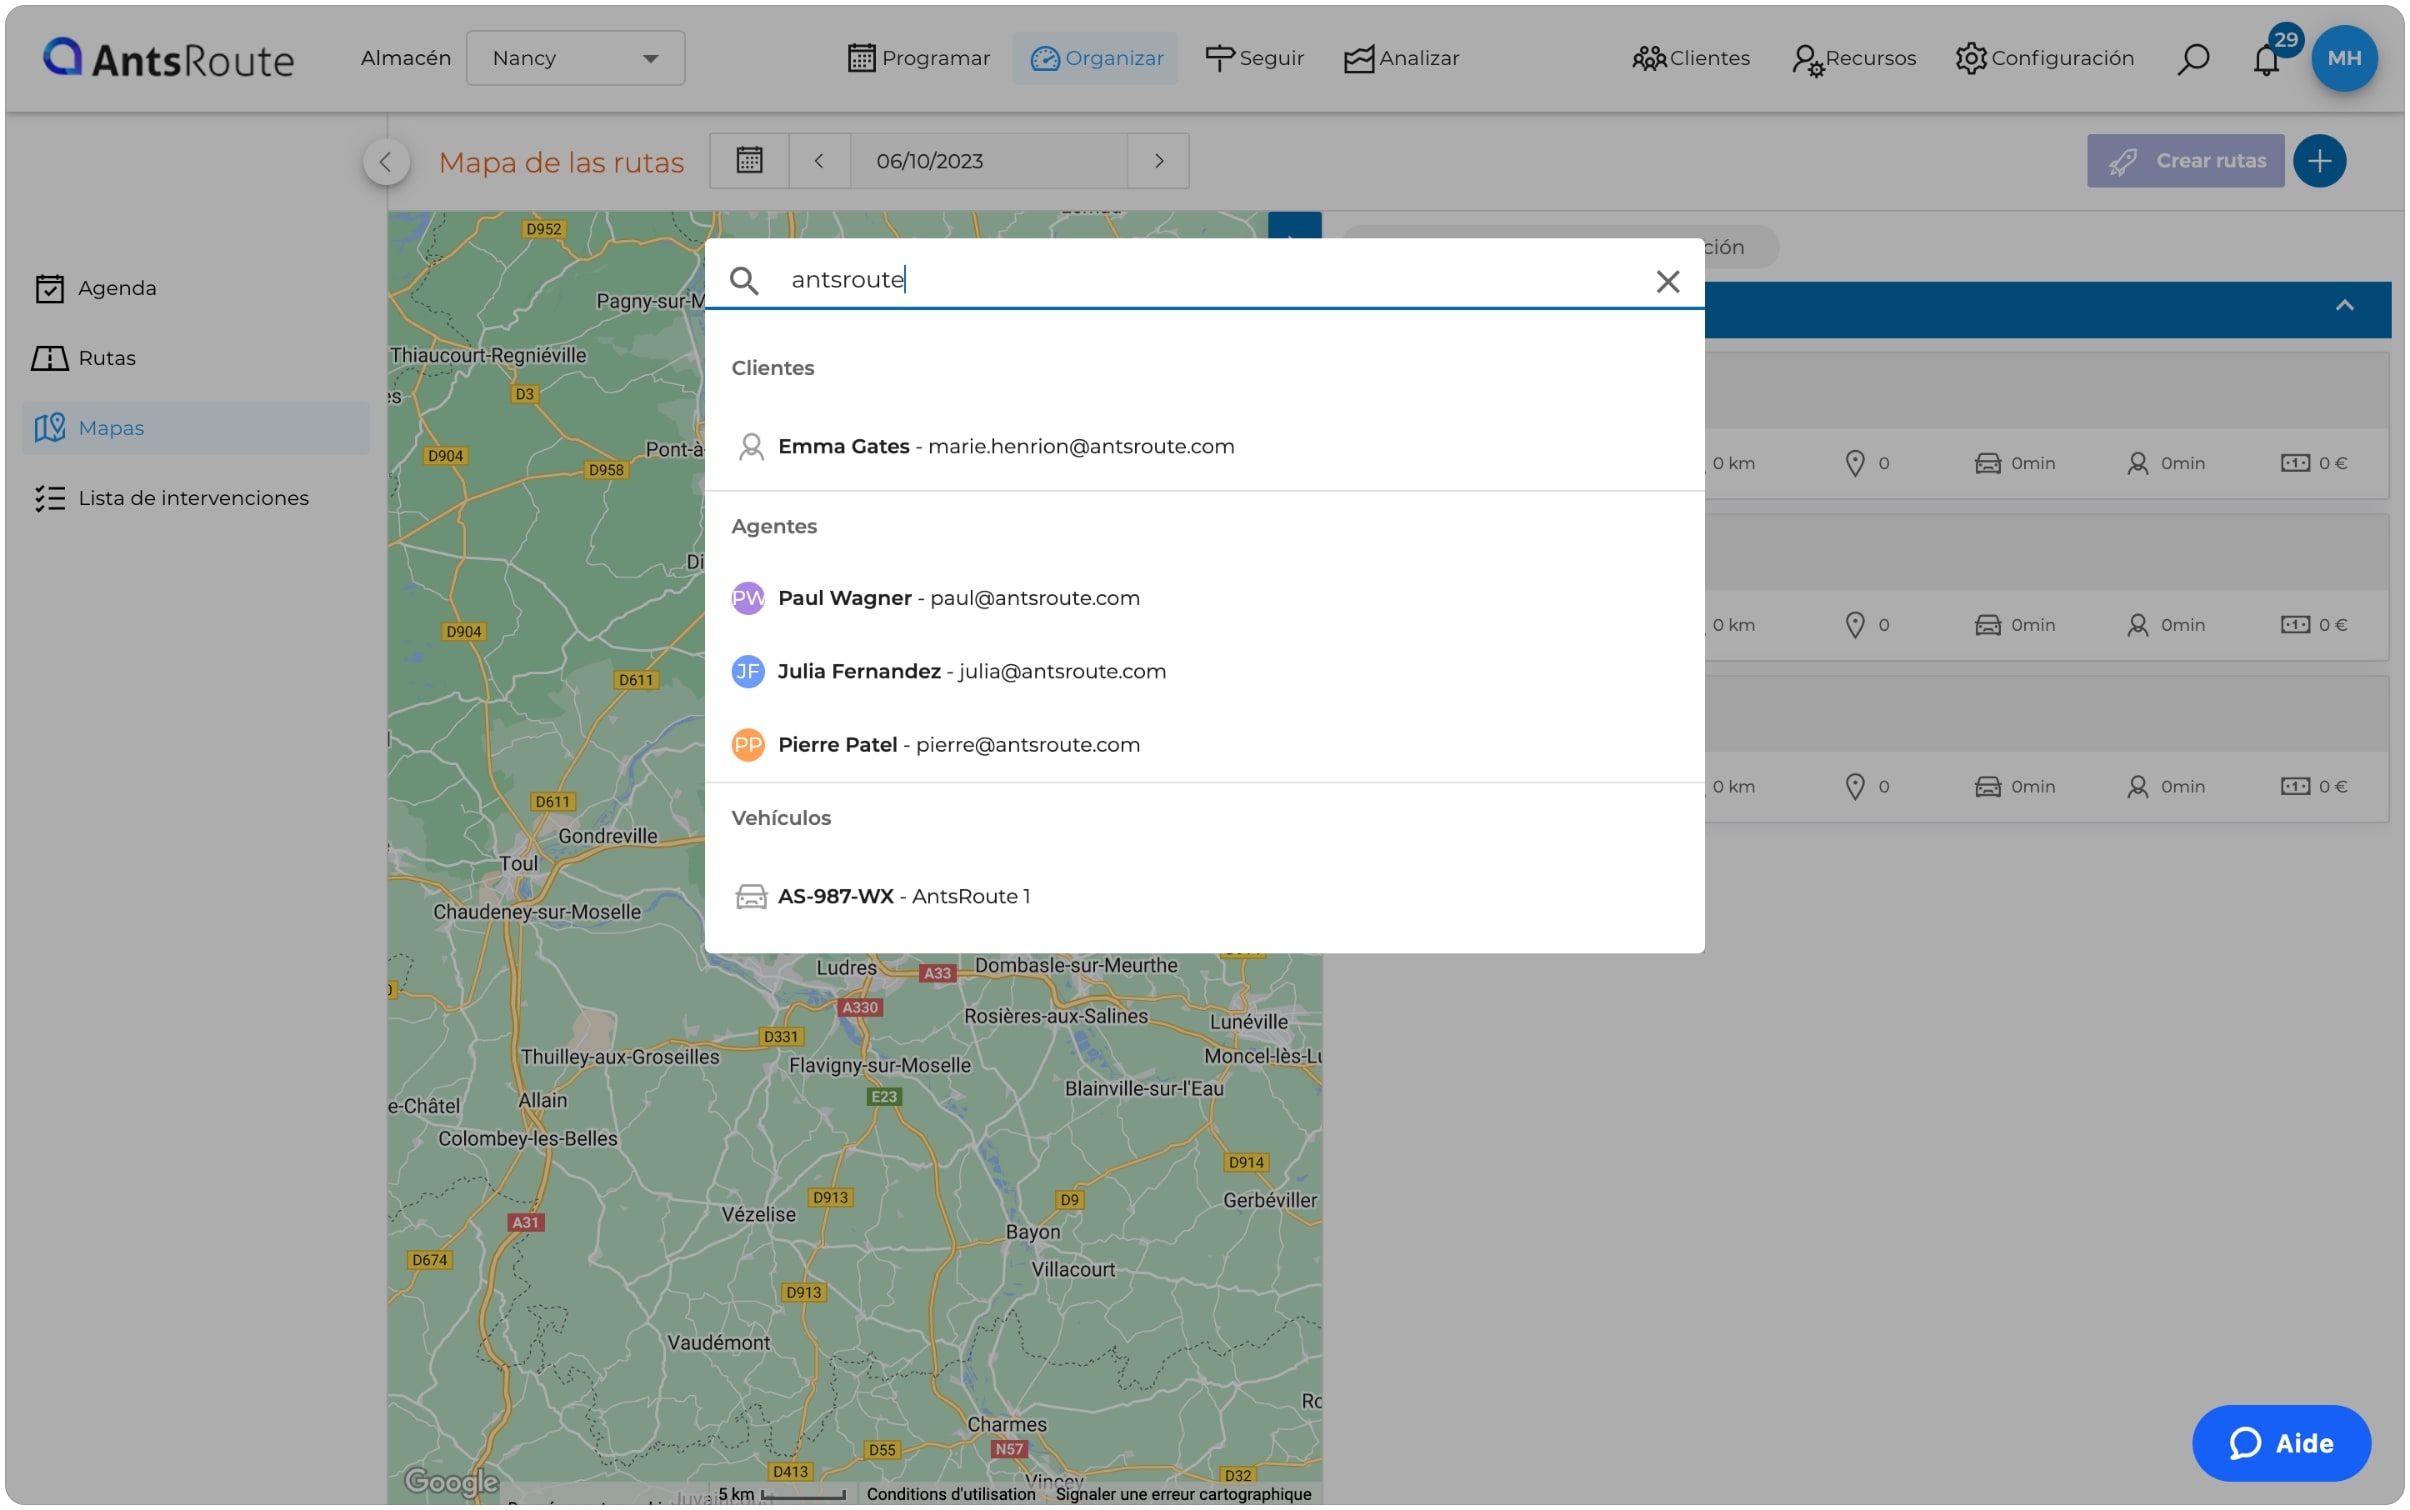The height and width of the screenshot is (1510, 2410).
Task: Go to the next day
Action: point(1158,160)
